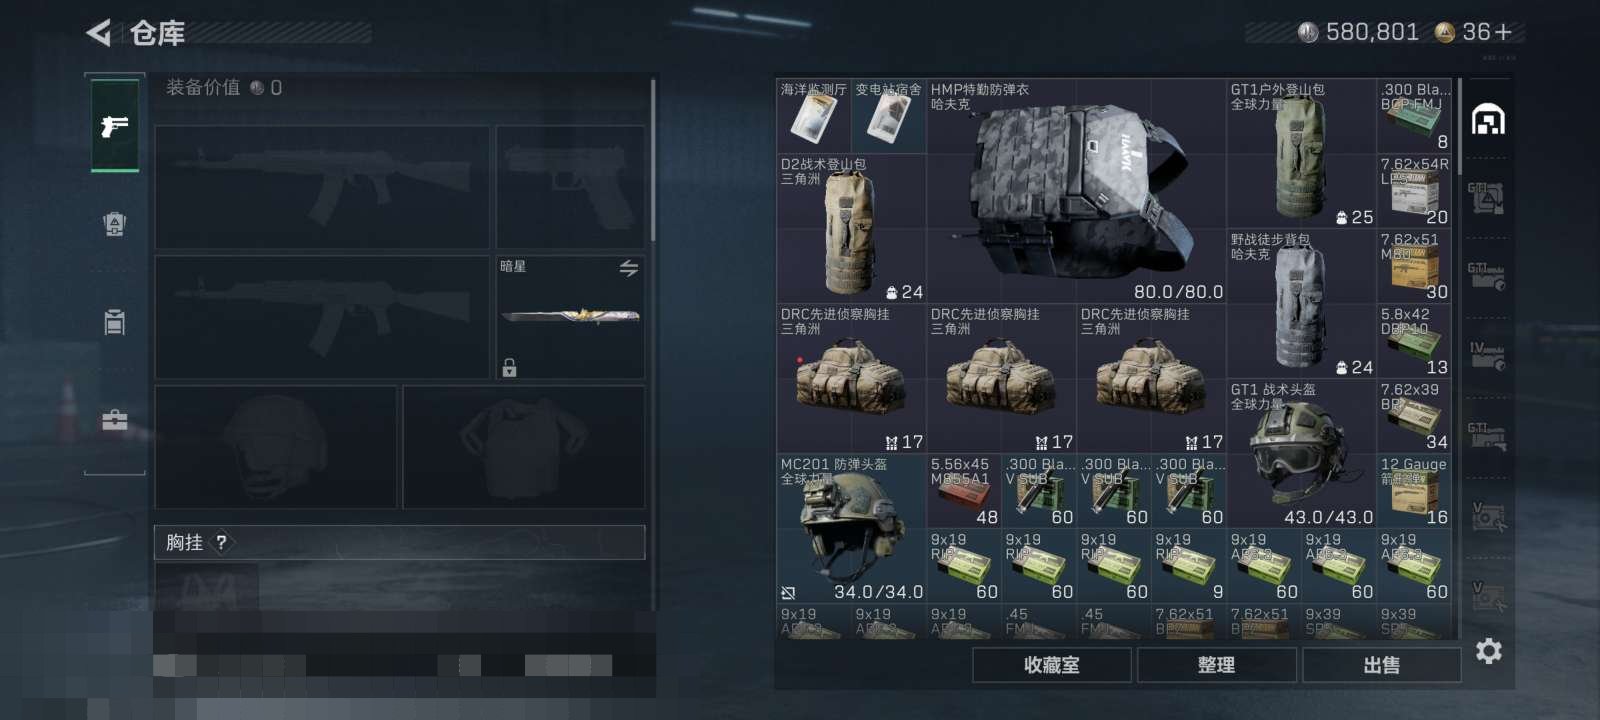Open the chest rig tab in the left sidebar

(115, 321)
